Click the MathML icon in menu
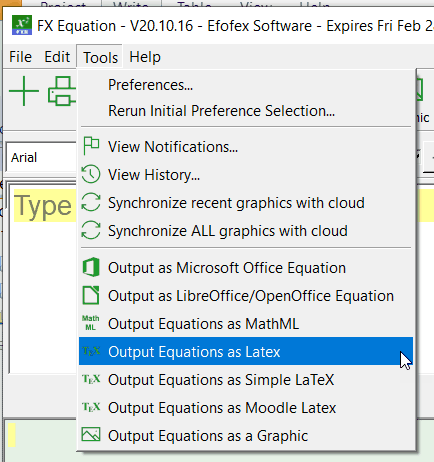 click(91, 323)
